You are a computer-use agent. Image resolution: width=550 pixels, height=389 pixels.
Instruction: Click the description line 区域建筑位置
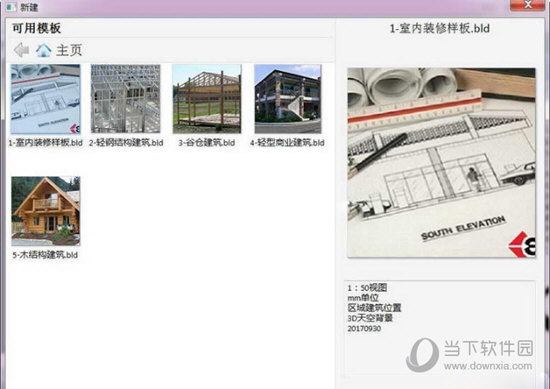374,308
